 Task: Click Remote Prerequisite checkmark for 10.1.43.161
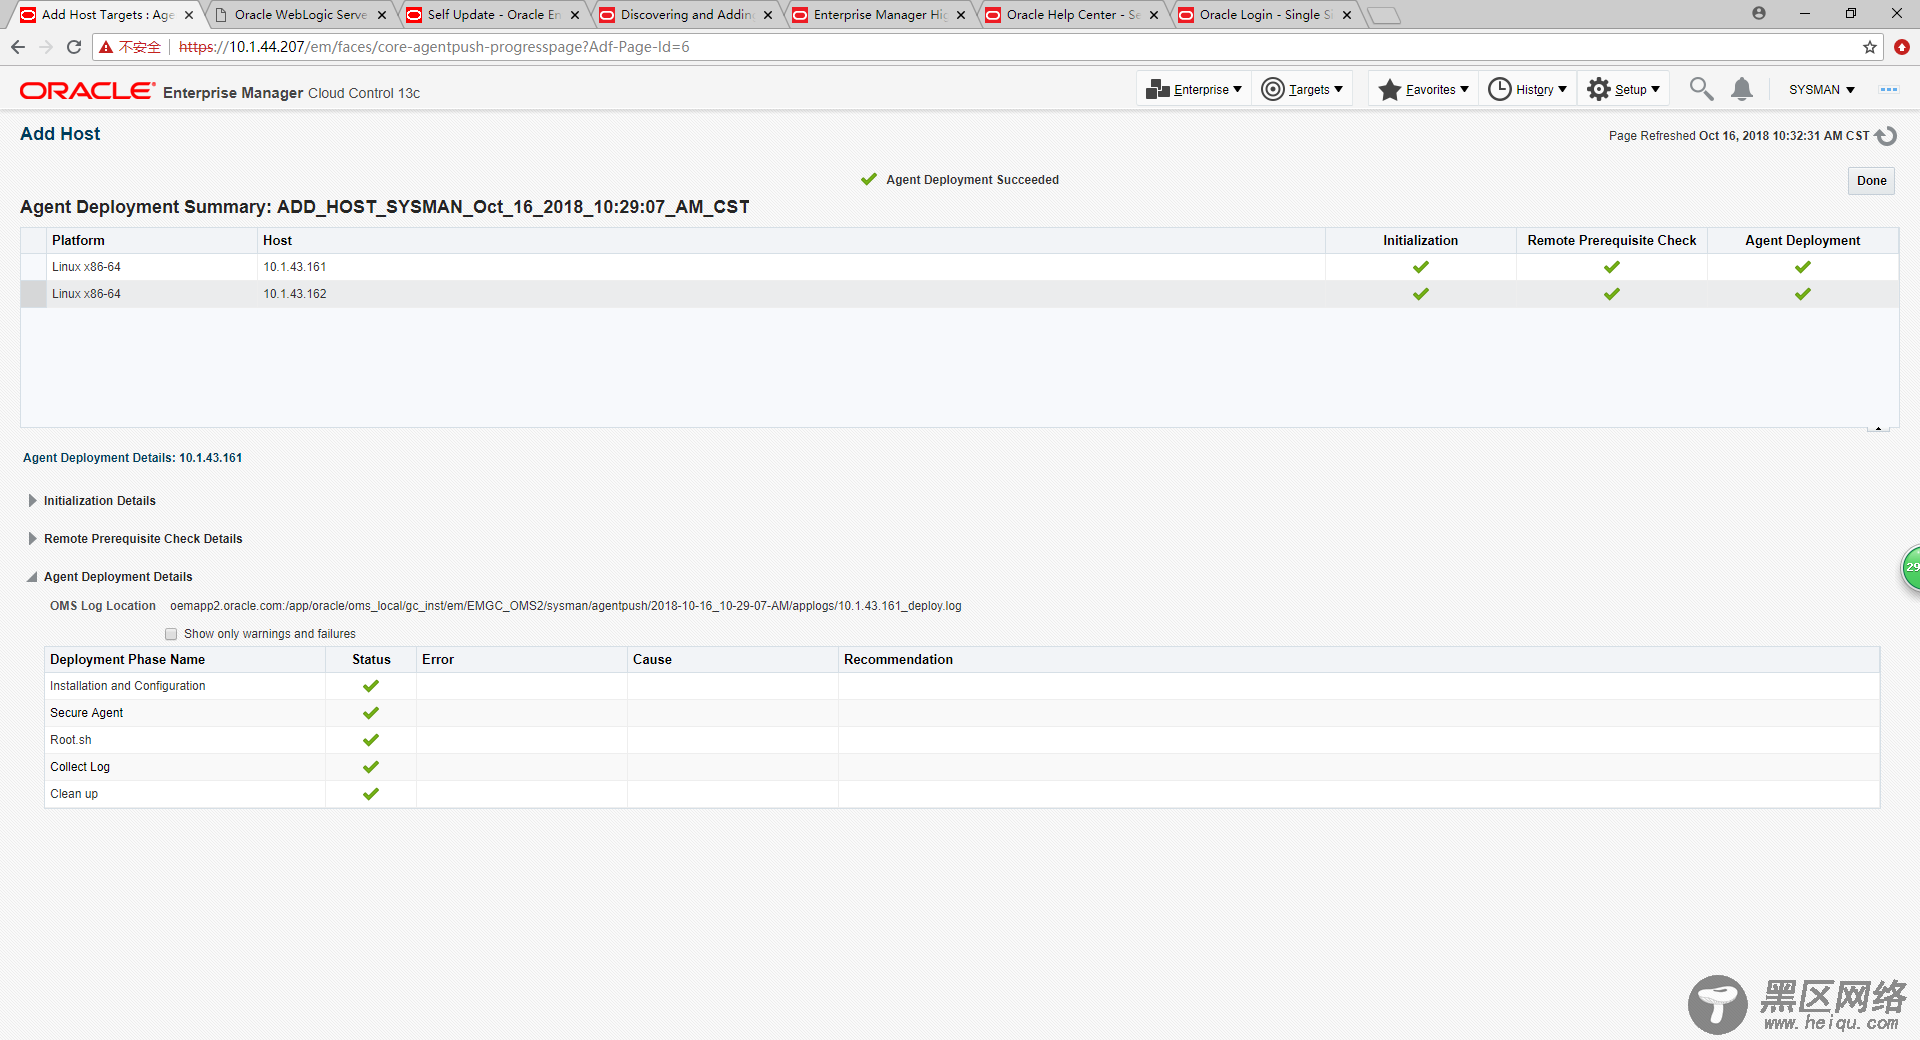[x=1611, y=267]
